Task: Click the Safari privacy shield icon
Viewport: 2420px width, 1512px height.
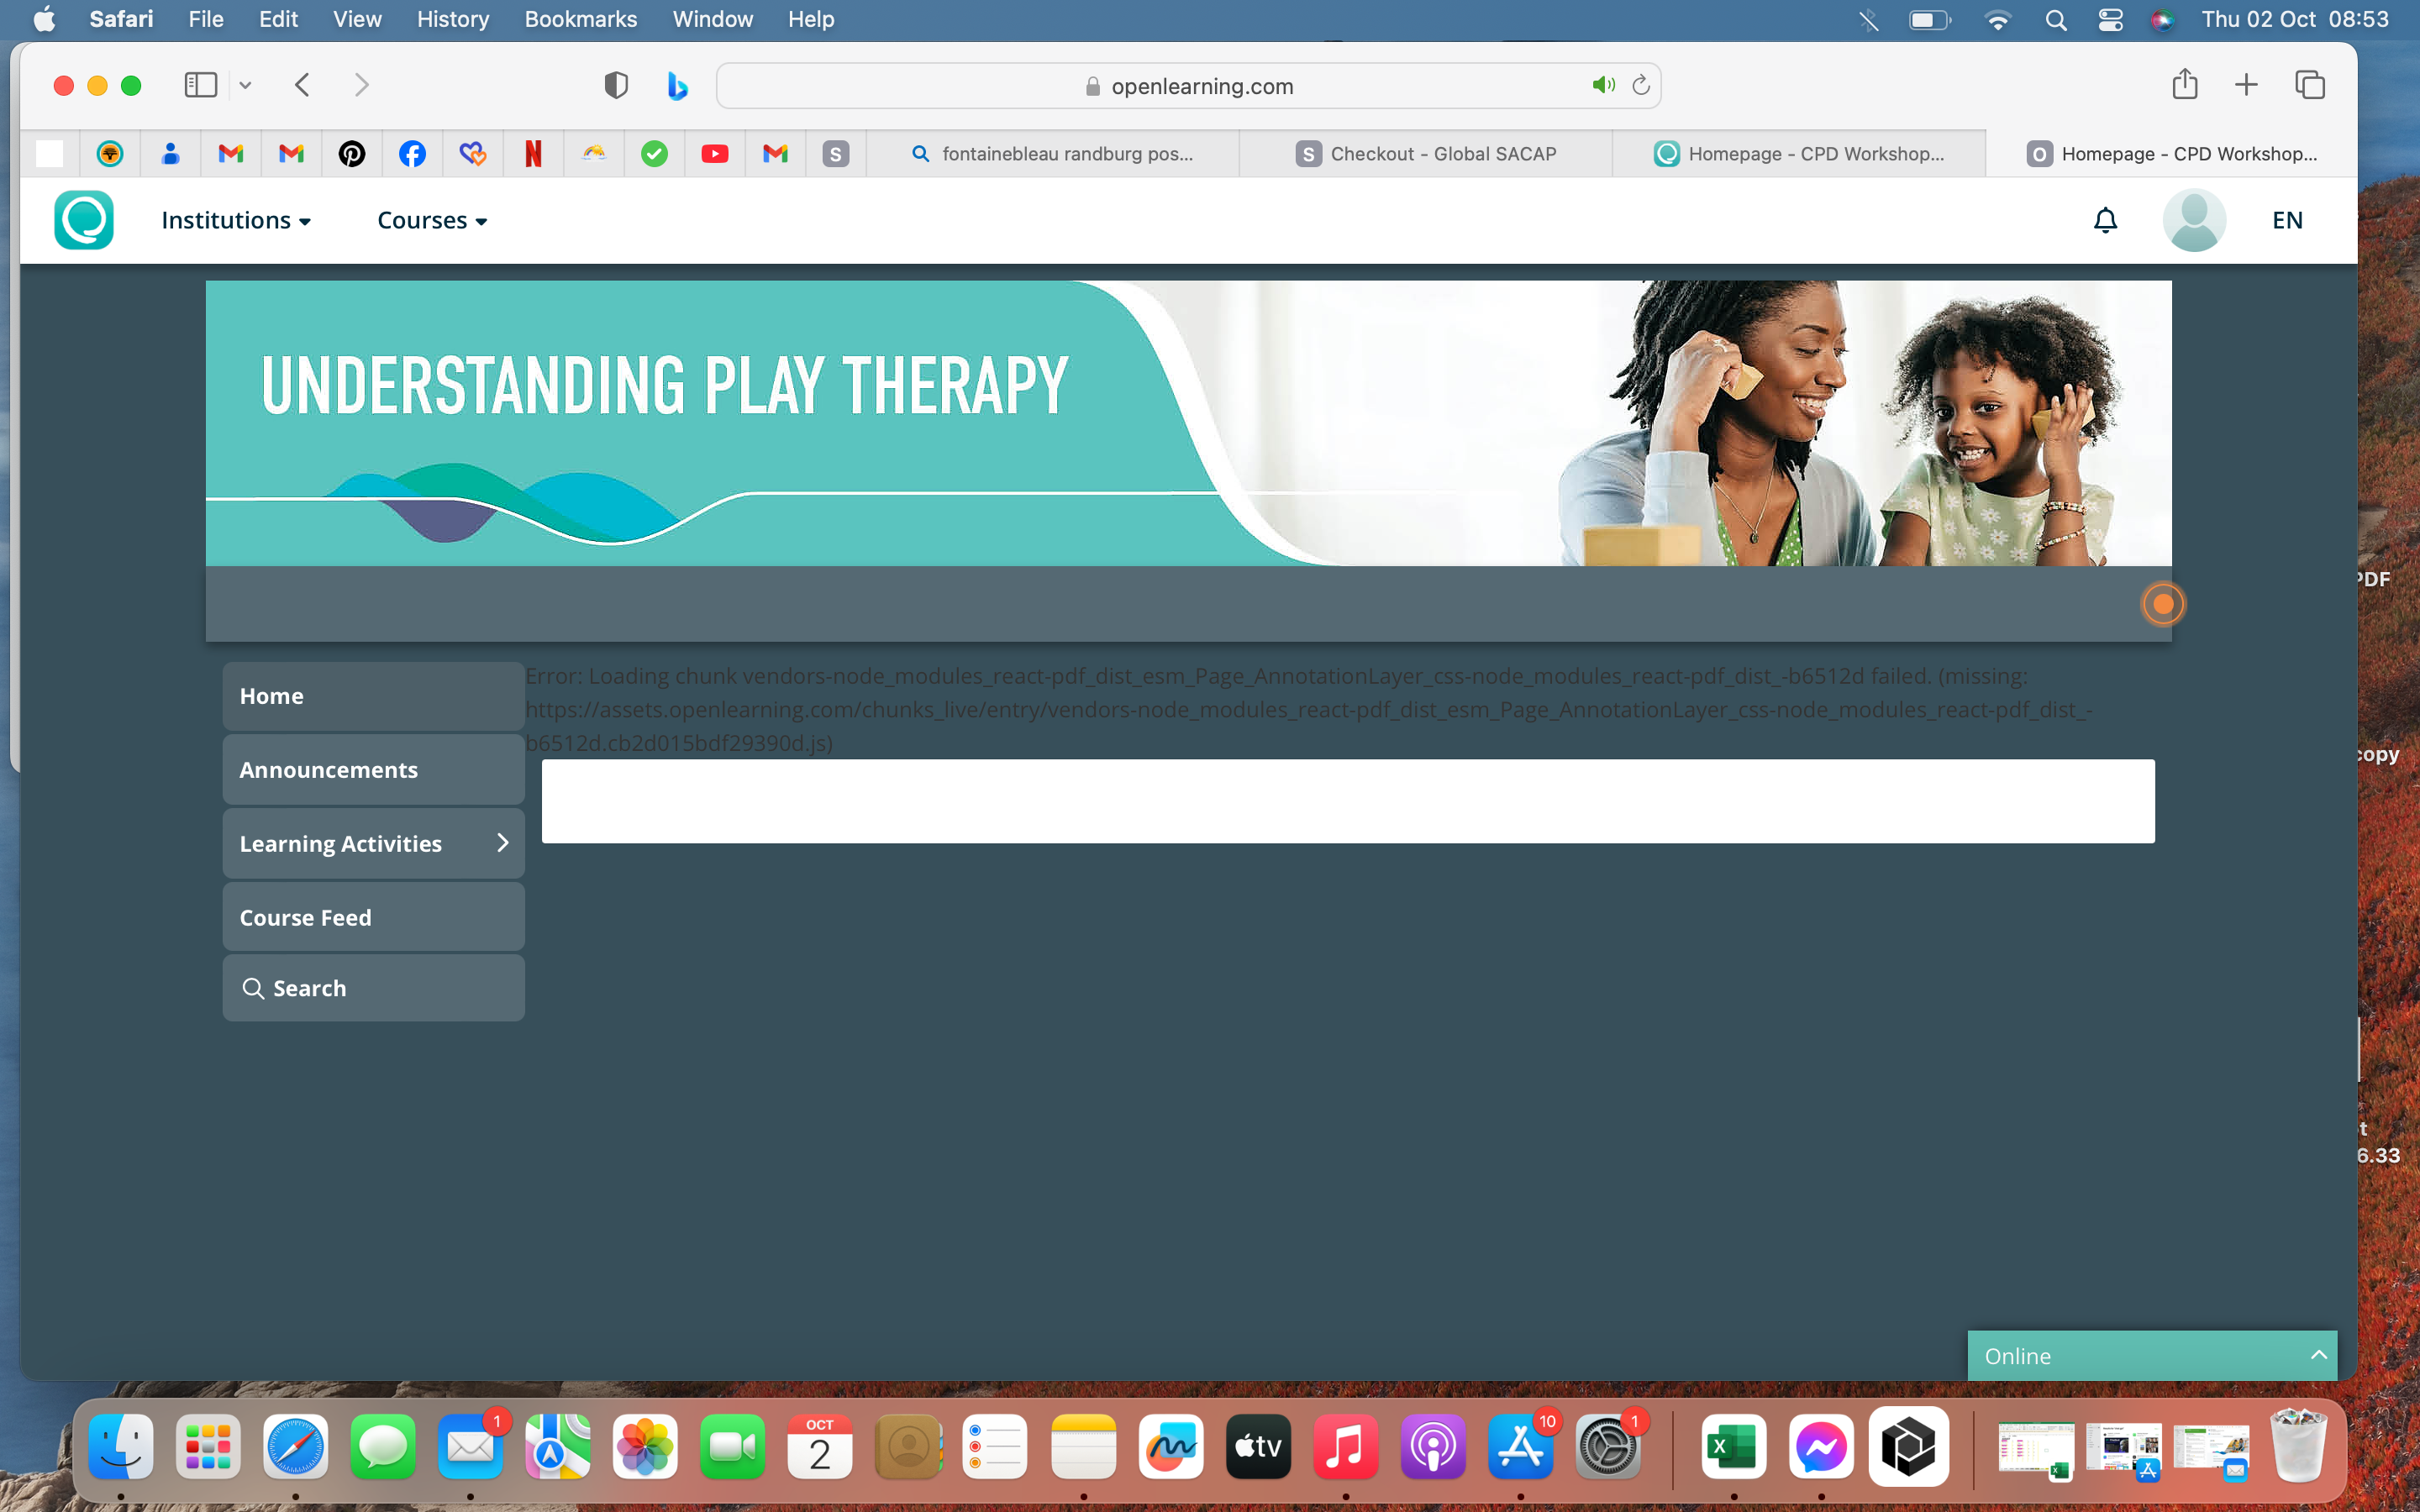Action: [x=616, y=86]
